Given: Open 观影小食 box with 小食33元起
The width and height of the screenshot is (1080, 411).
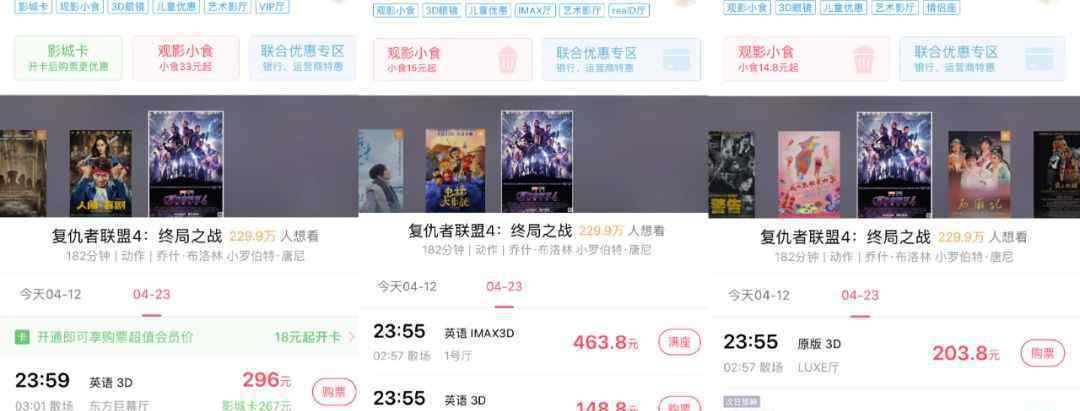Looking at the screenshot, I should [185, 58].
